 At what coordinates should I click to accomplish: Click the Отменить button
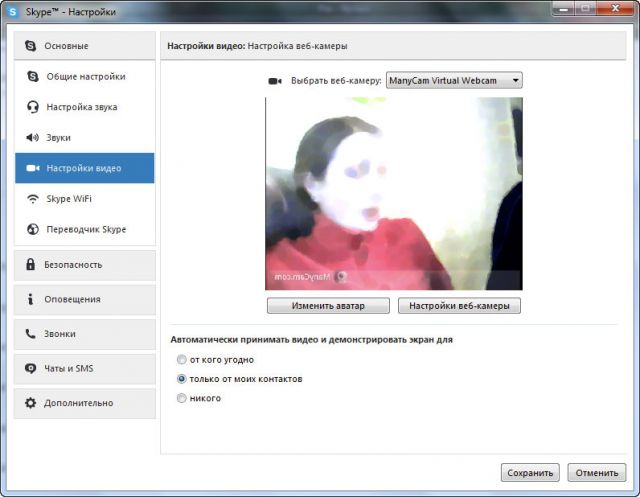point(597,473)
